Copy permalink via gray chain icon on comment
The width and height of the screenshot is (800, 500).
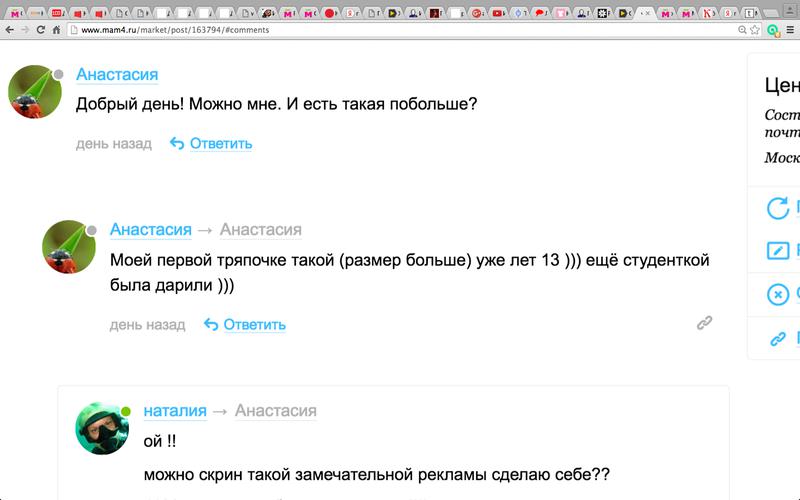pos(704,323)
